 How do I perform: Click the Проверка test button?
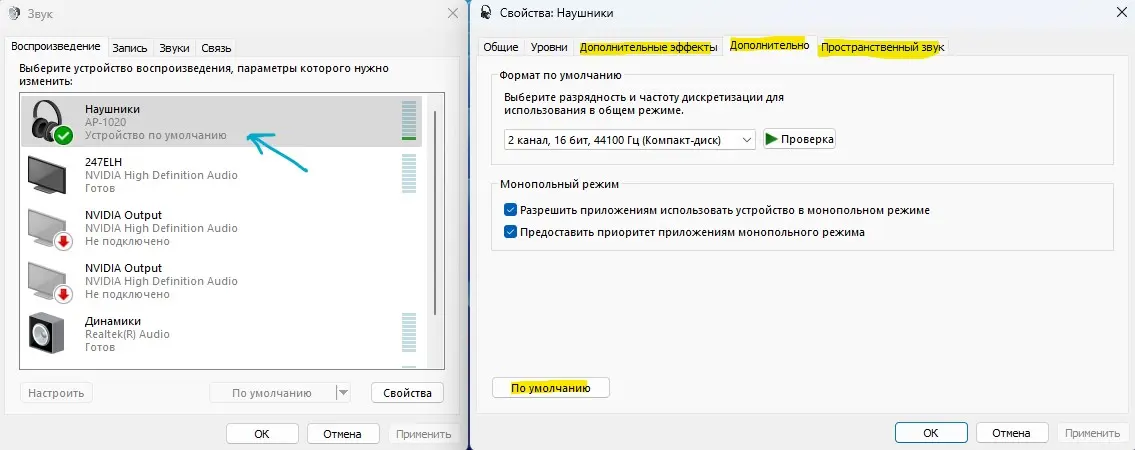(799, 139)
